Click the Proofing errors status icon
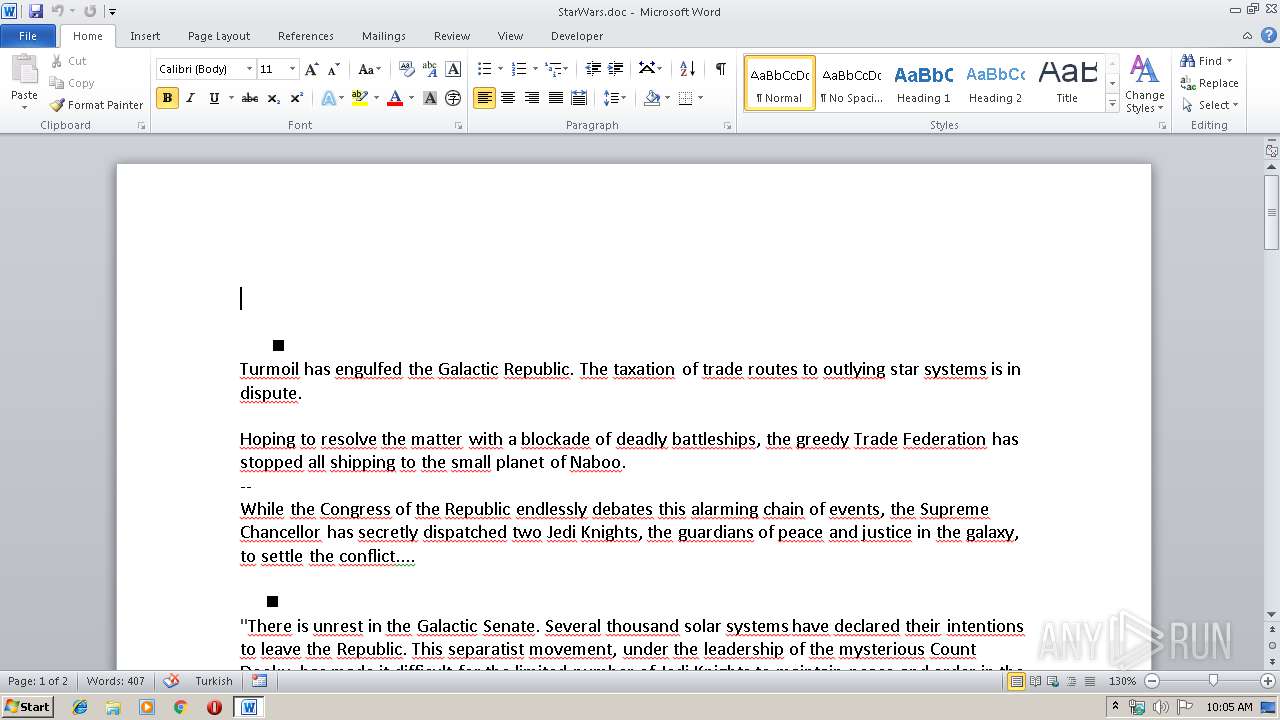This screenshot has width=1280, height=720. click(x=171, y=681)
